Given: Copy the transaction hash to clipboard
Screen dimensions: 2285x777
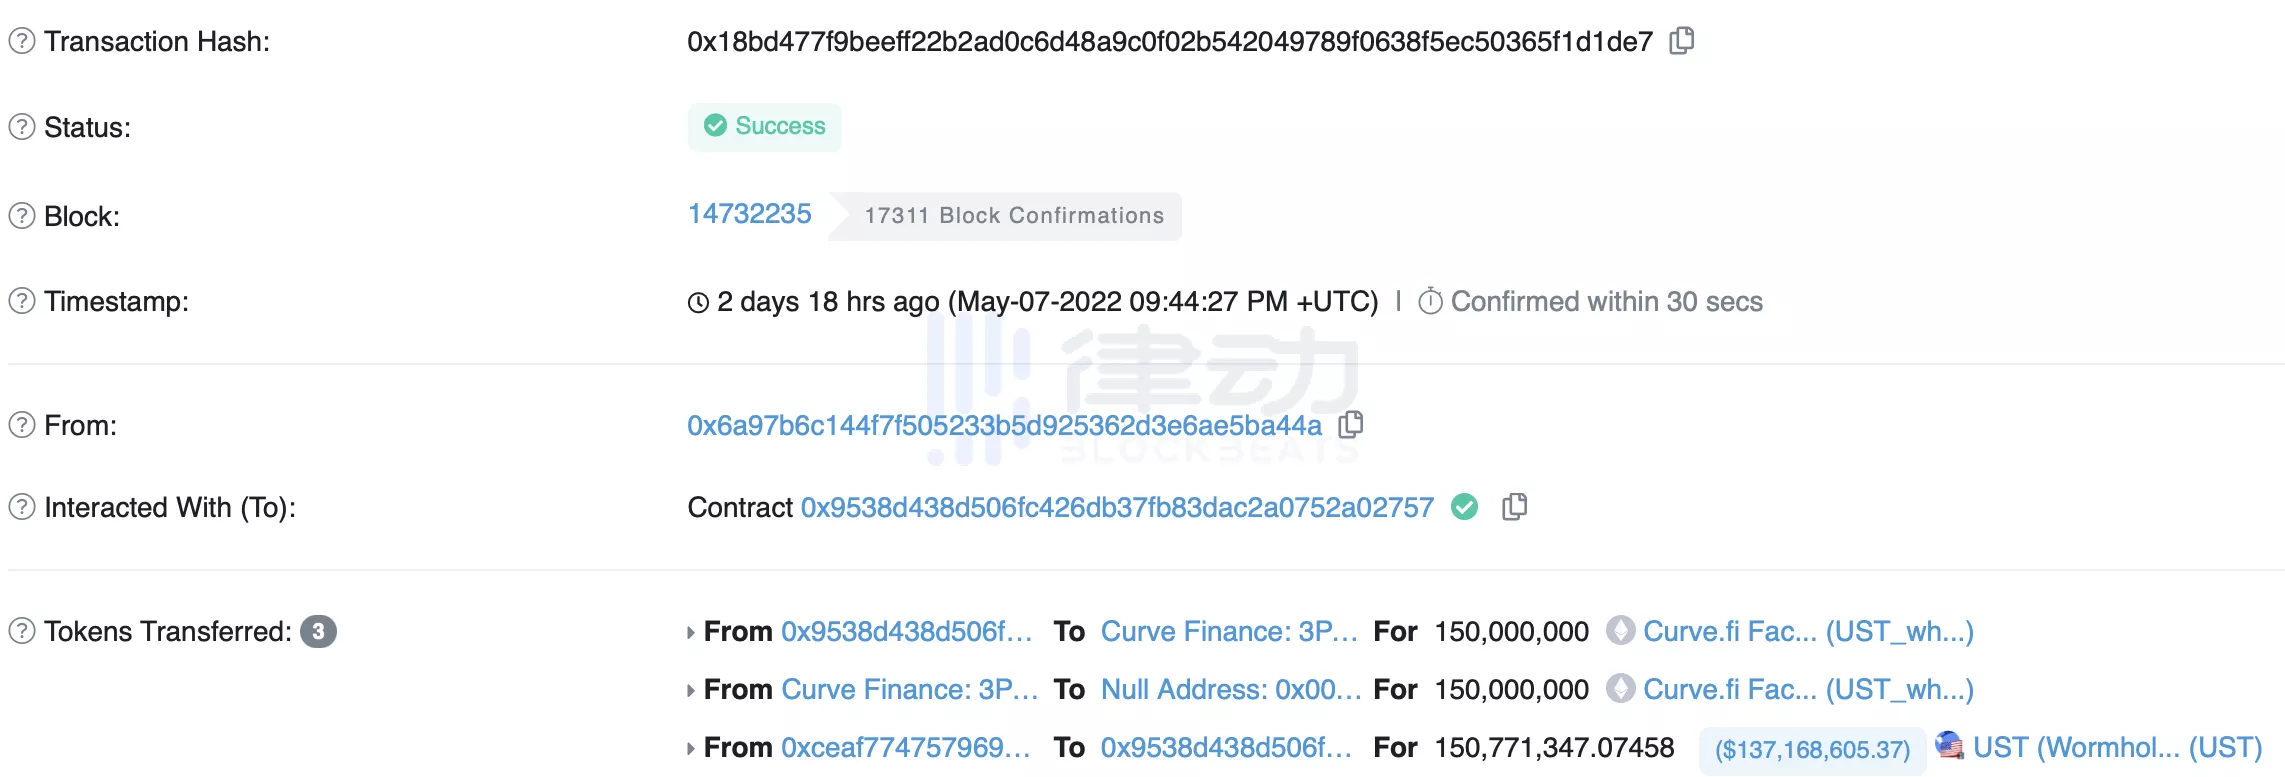Looking at the screenshot, I should click(1682, 41).
